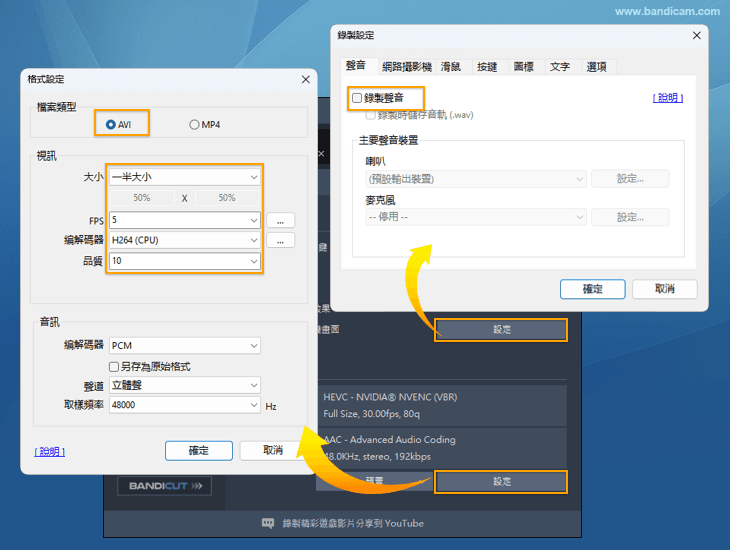
Task: Select the AVI file type radio button
Action: click(x=110, y=124)
